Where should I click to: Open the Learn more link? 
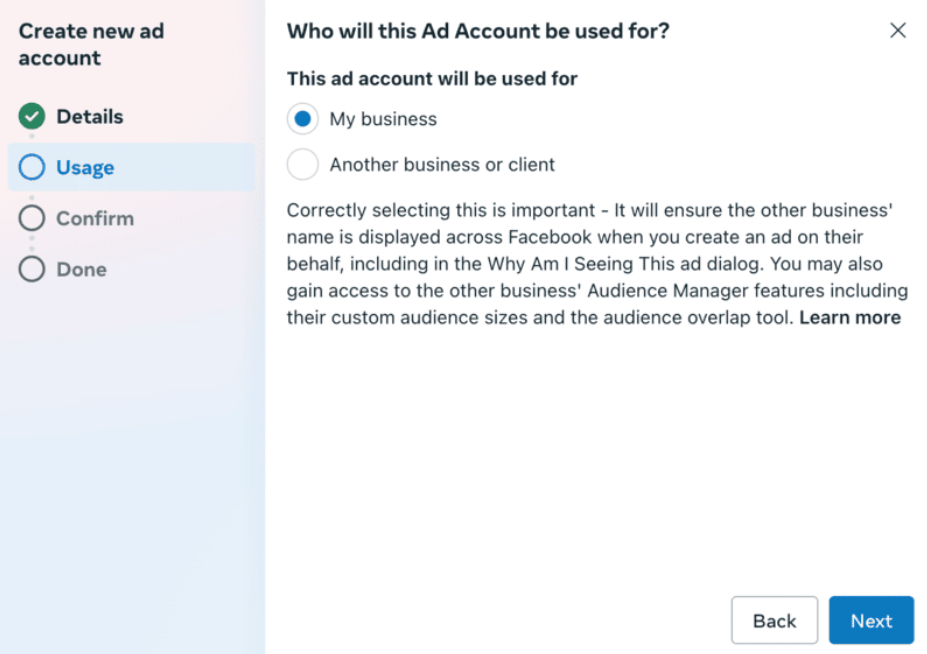pos(850,318)
